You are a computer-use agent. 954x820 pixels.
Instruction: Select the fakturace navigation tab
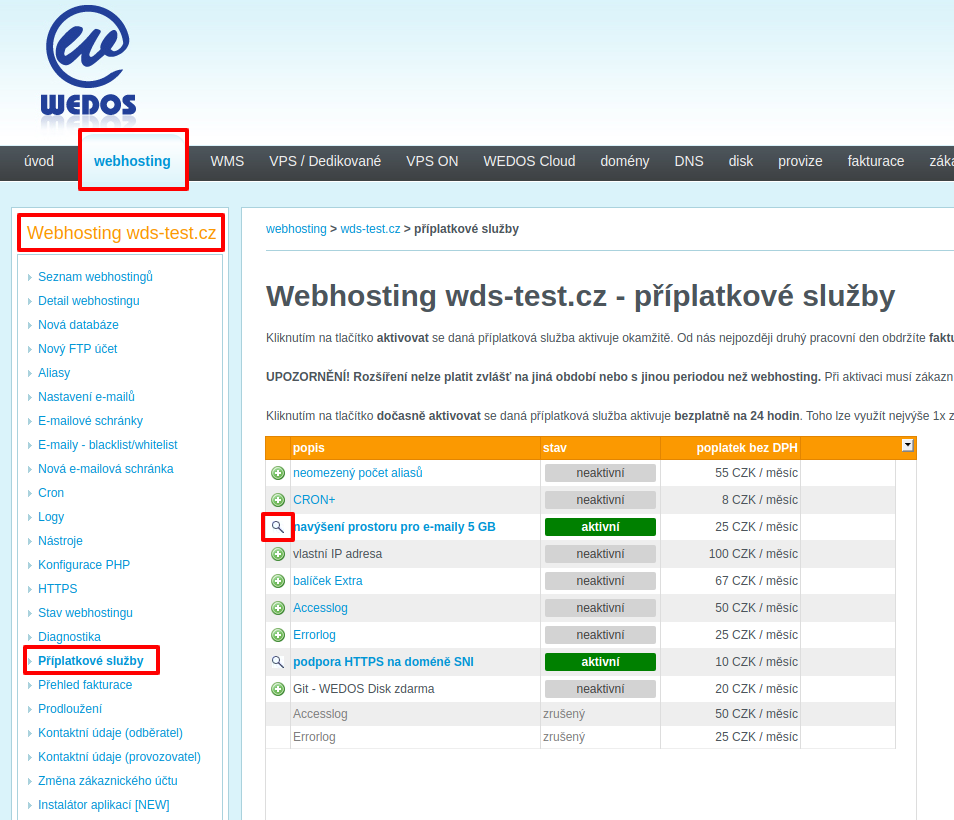pos(875,161)
